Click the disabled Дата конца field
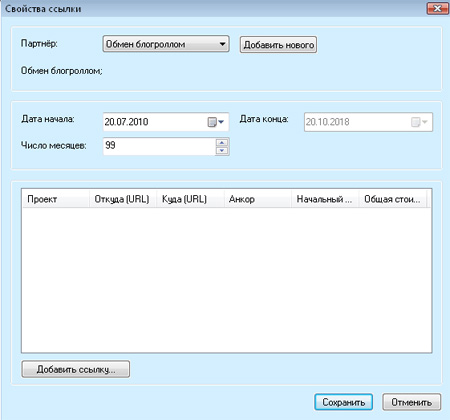This screenshot has width=450, height=420. 368,122
